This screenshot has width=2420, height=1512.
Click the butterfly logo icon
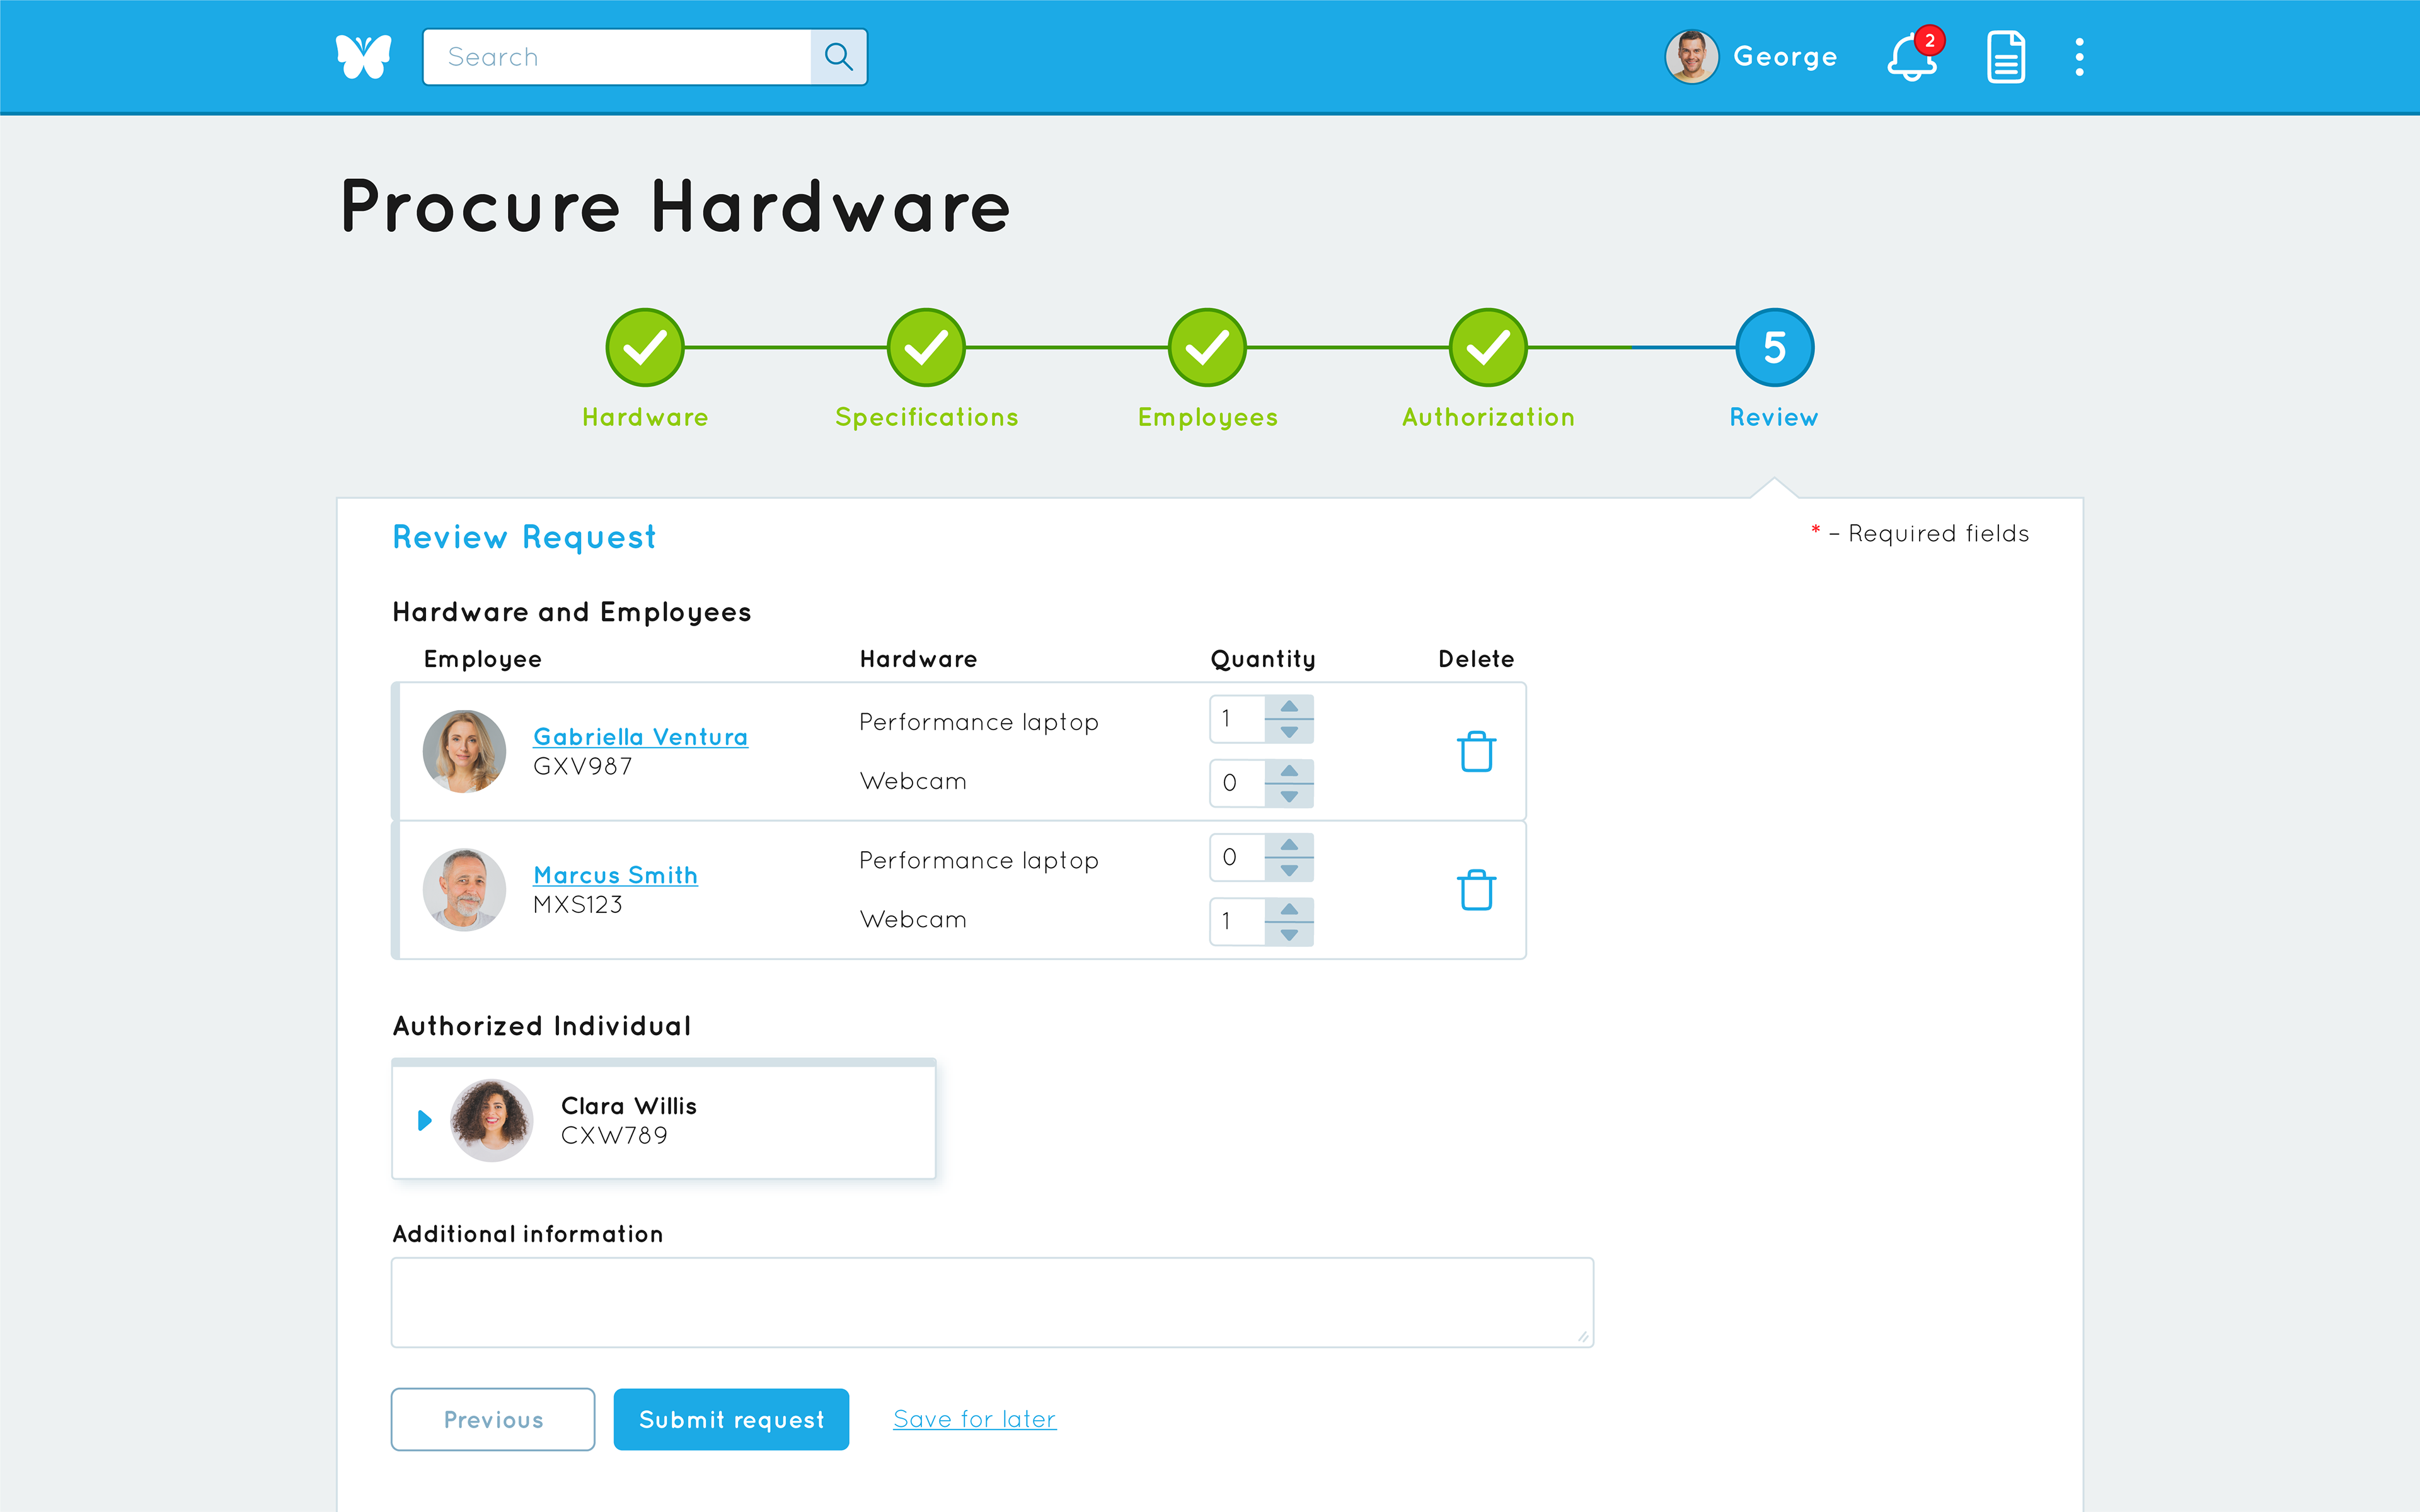(363, 57)
